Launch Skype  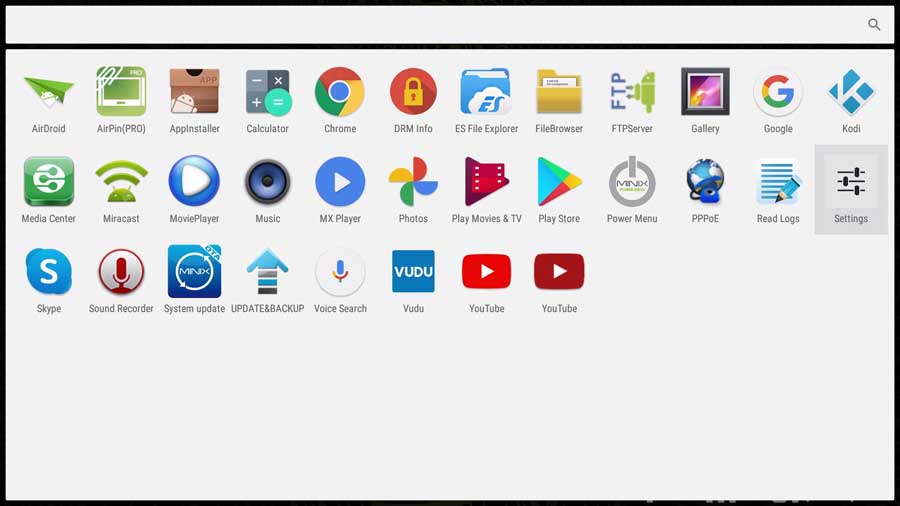(49, 271)
